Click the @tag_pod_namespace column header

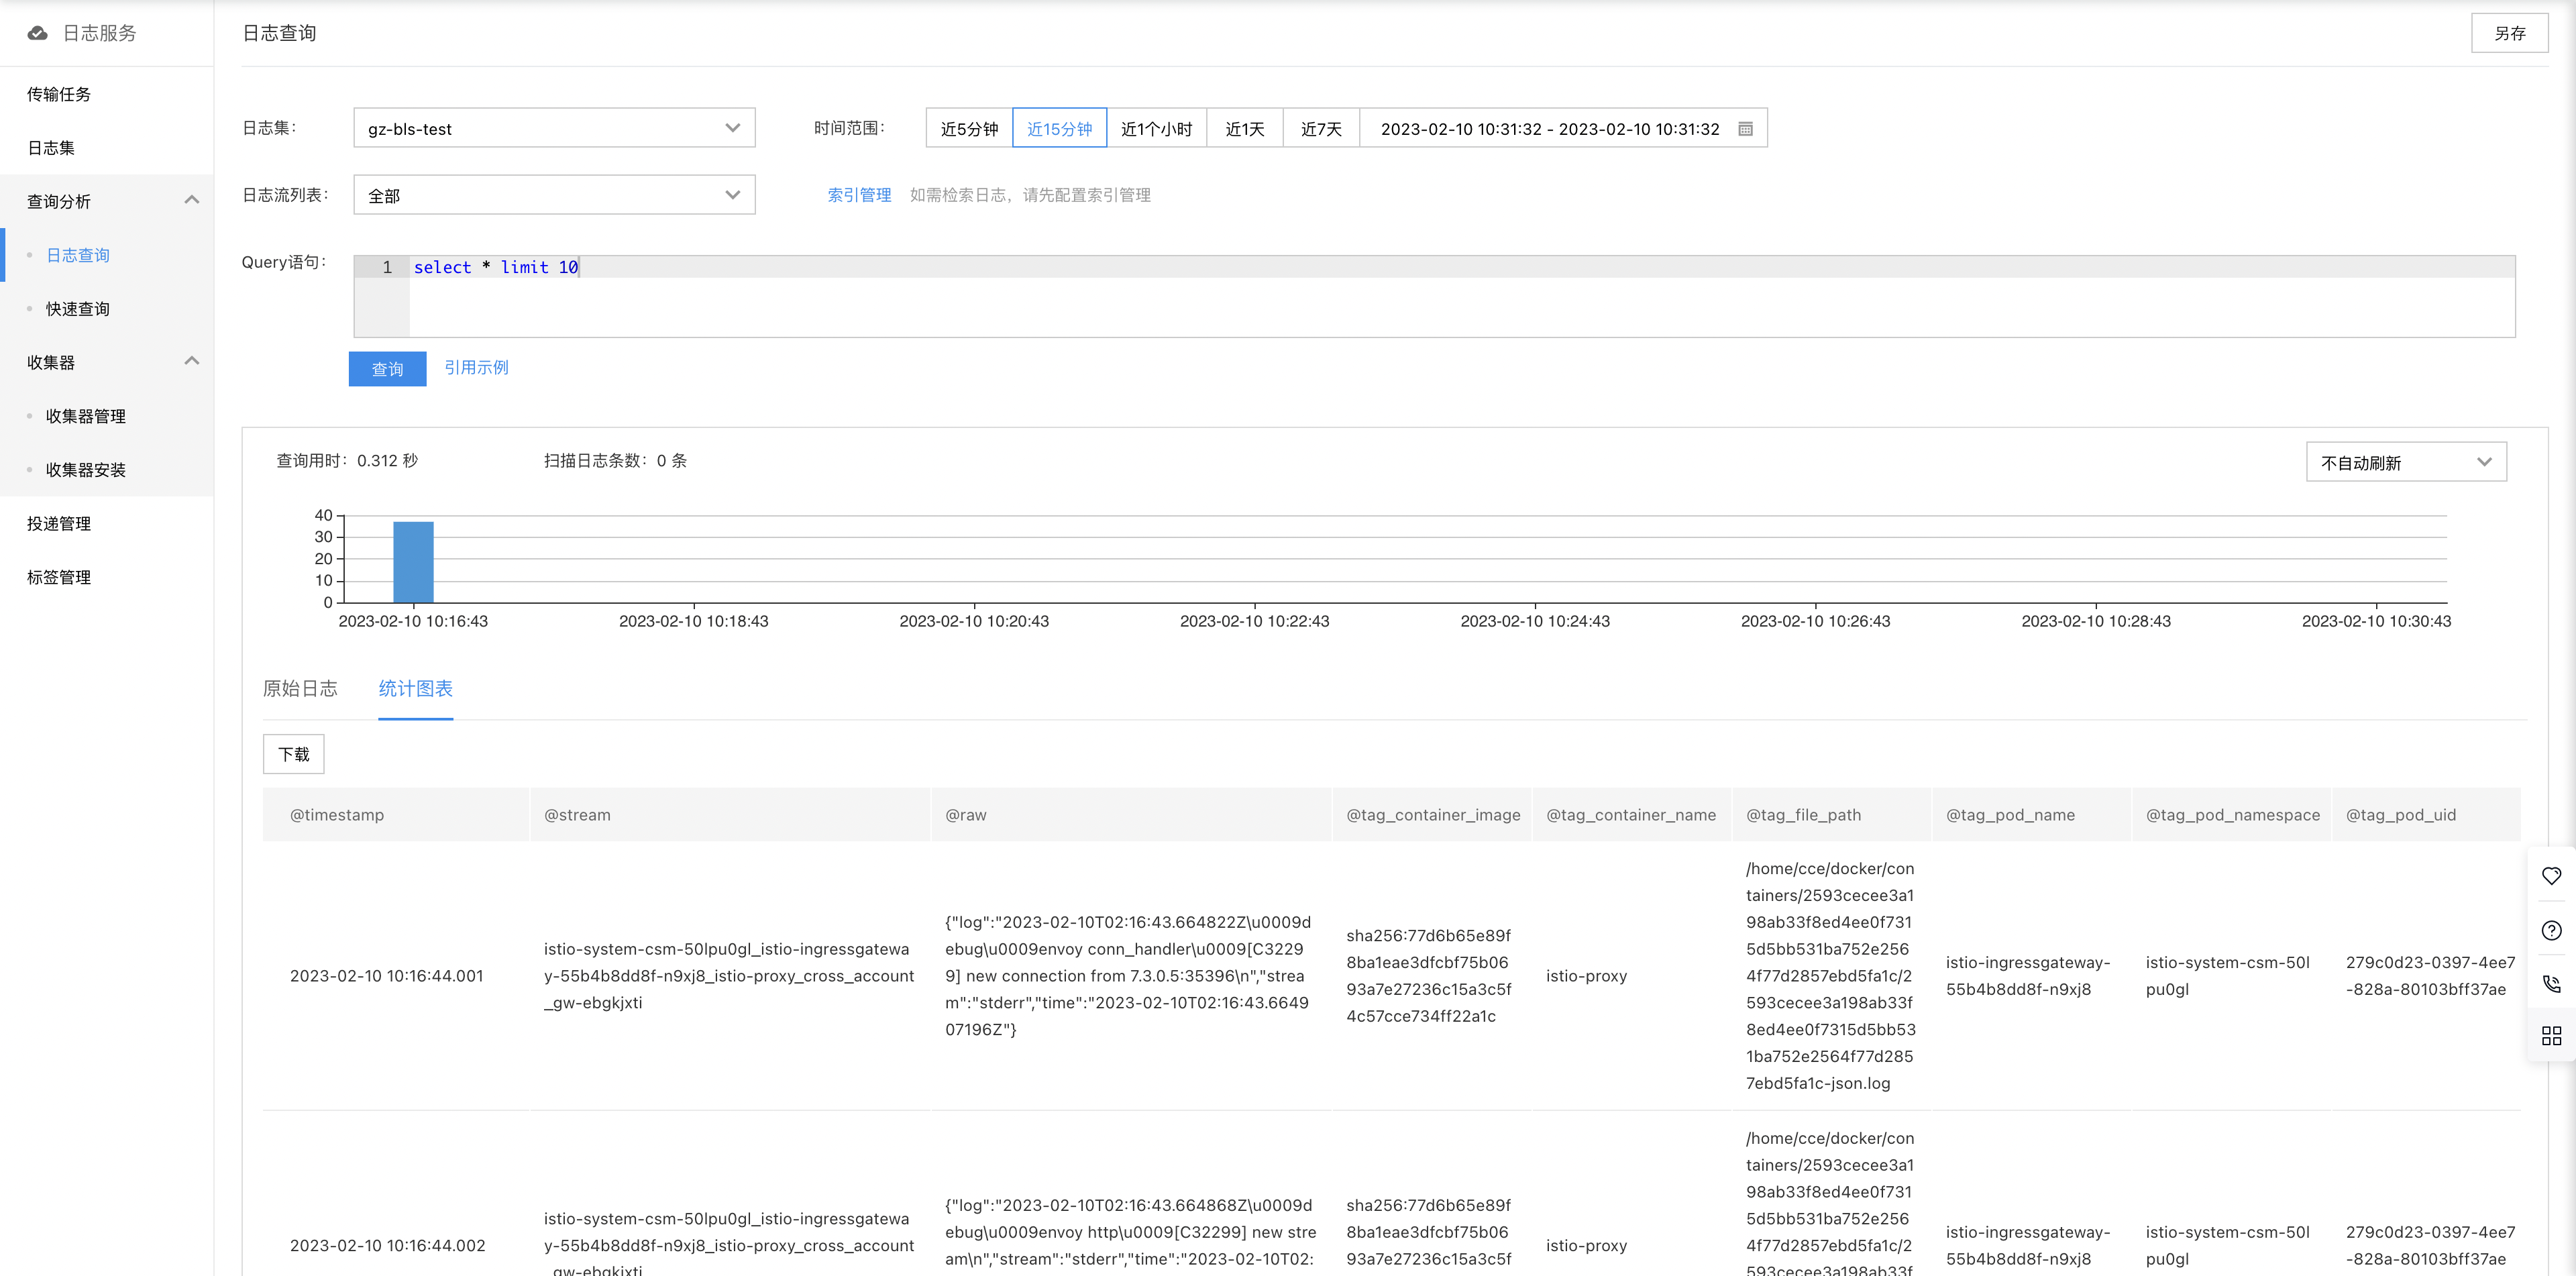click(x=2232, y=815)
